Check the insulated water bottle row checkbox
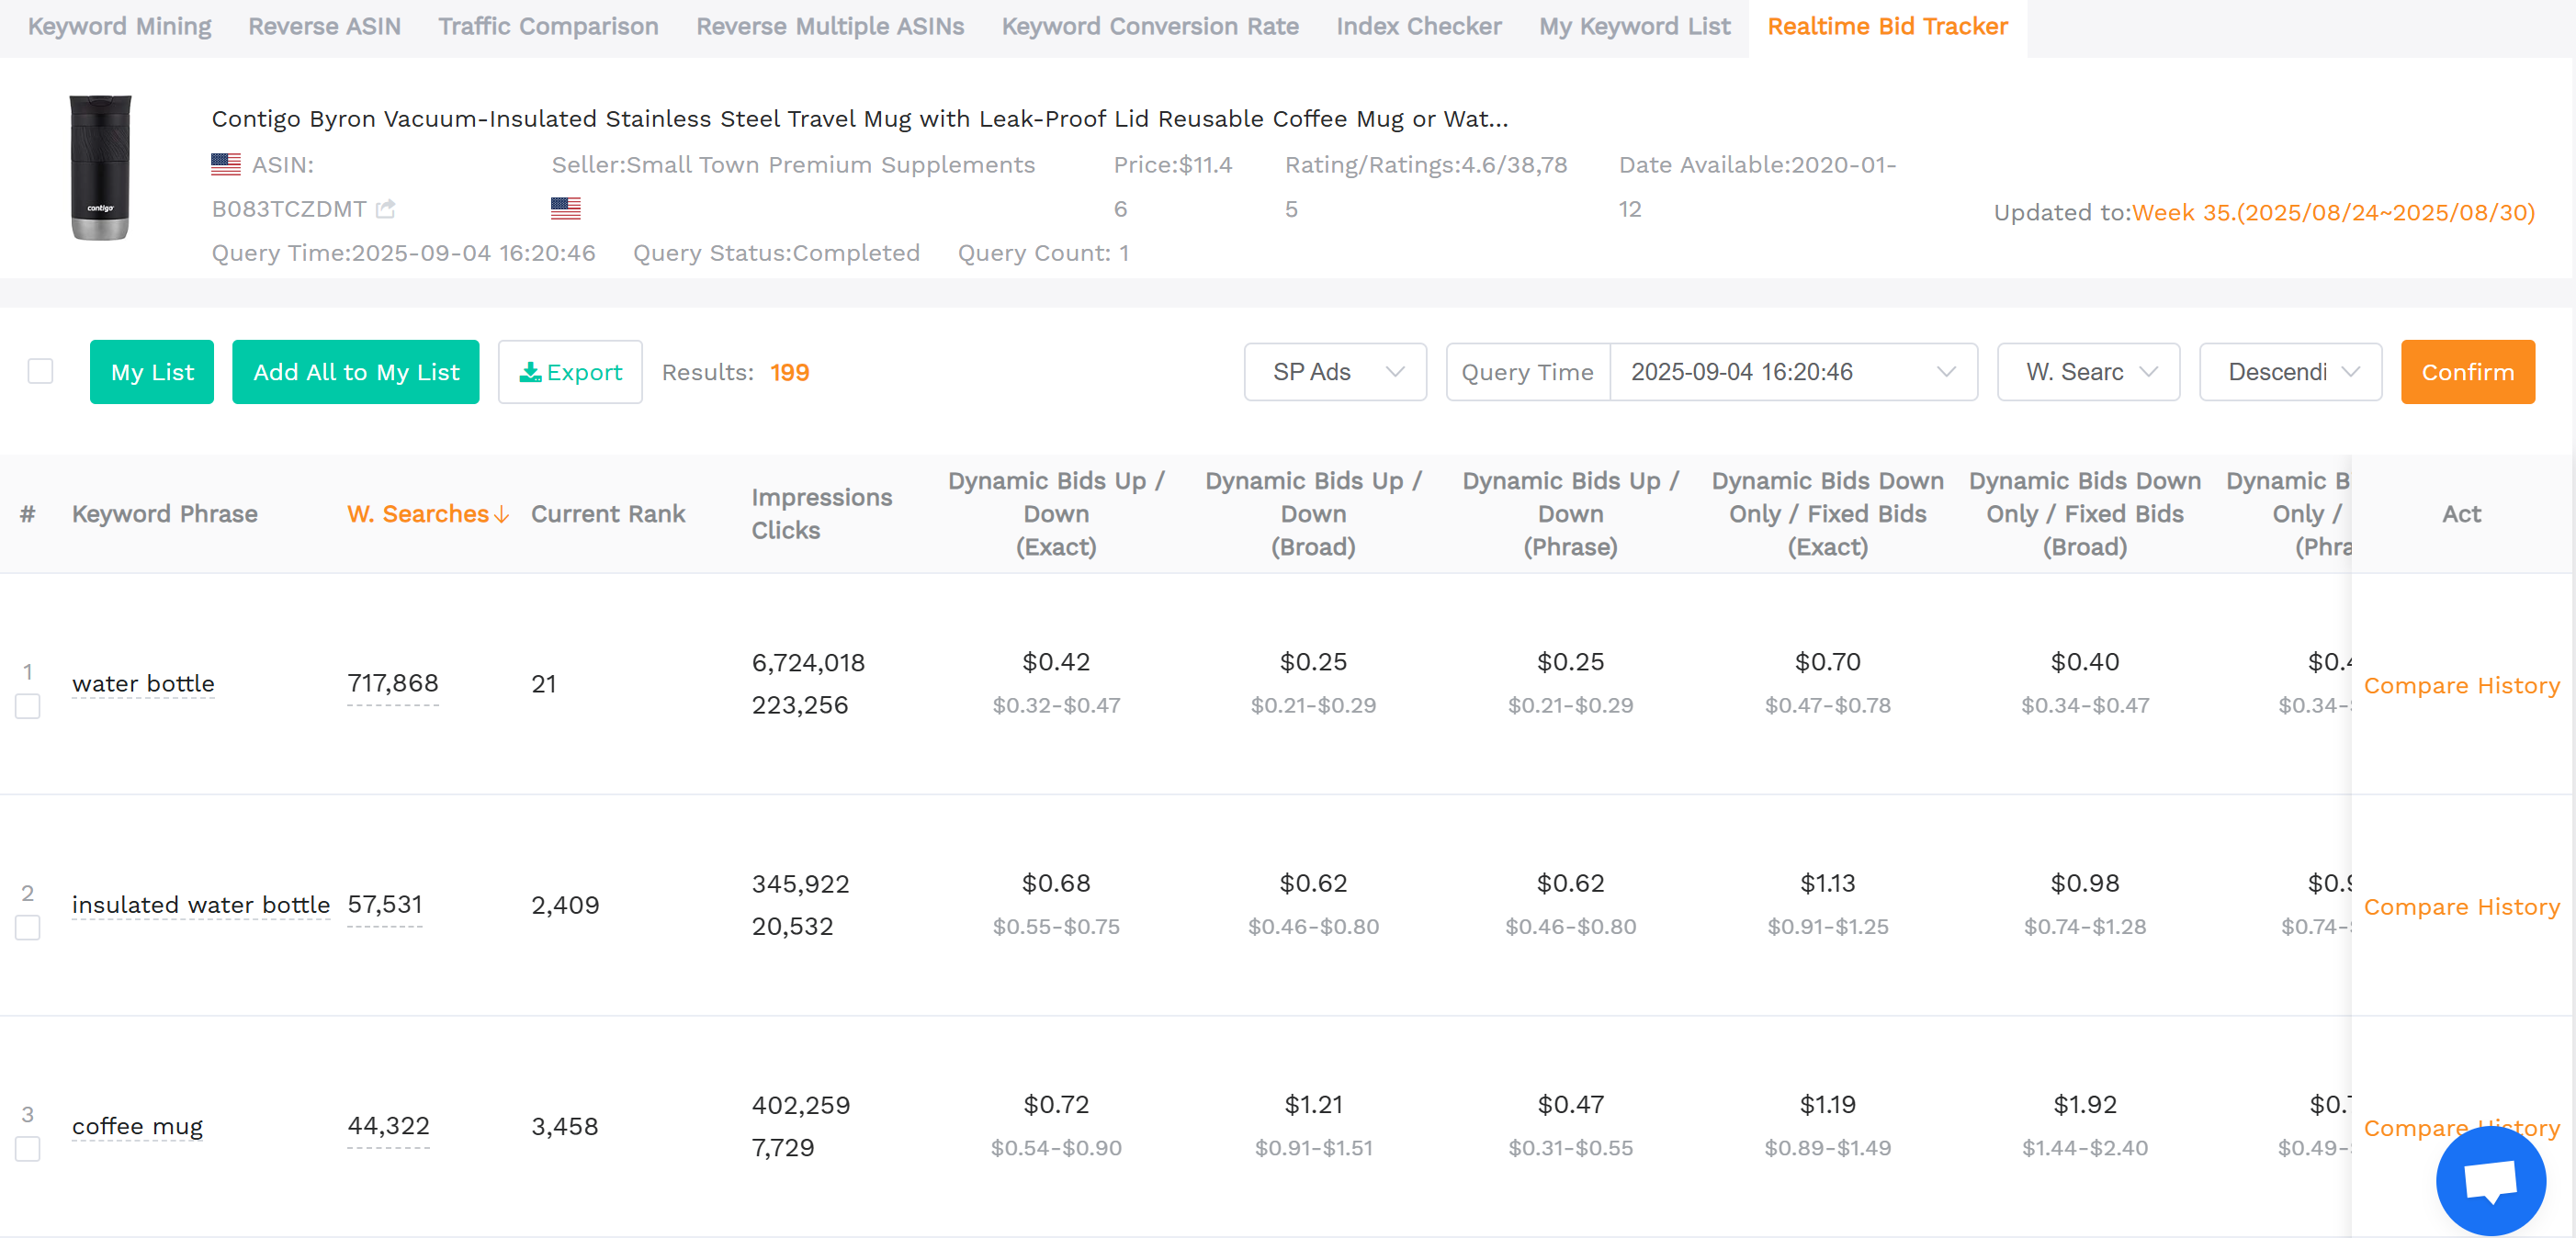Viewport: 2576px width, 1238px height. (28, 927)
